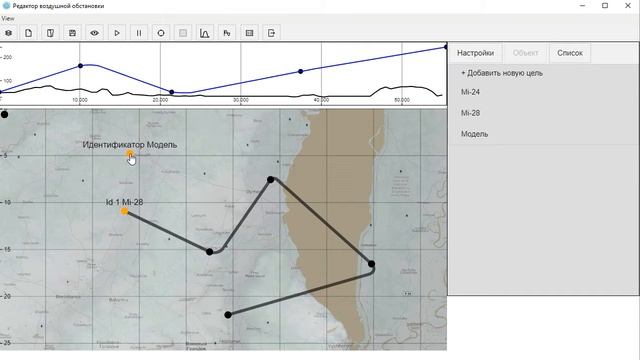Click the export/exit arrow icon
The image size is (640, 360).
tap(271, 33)
